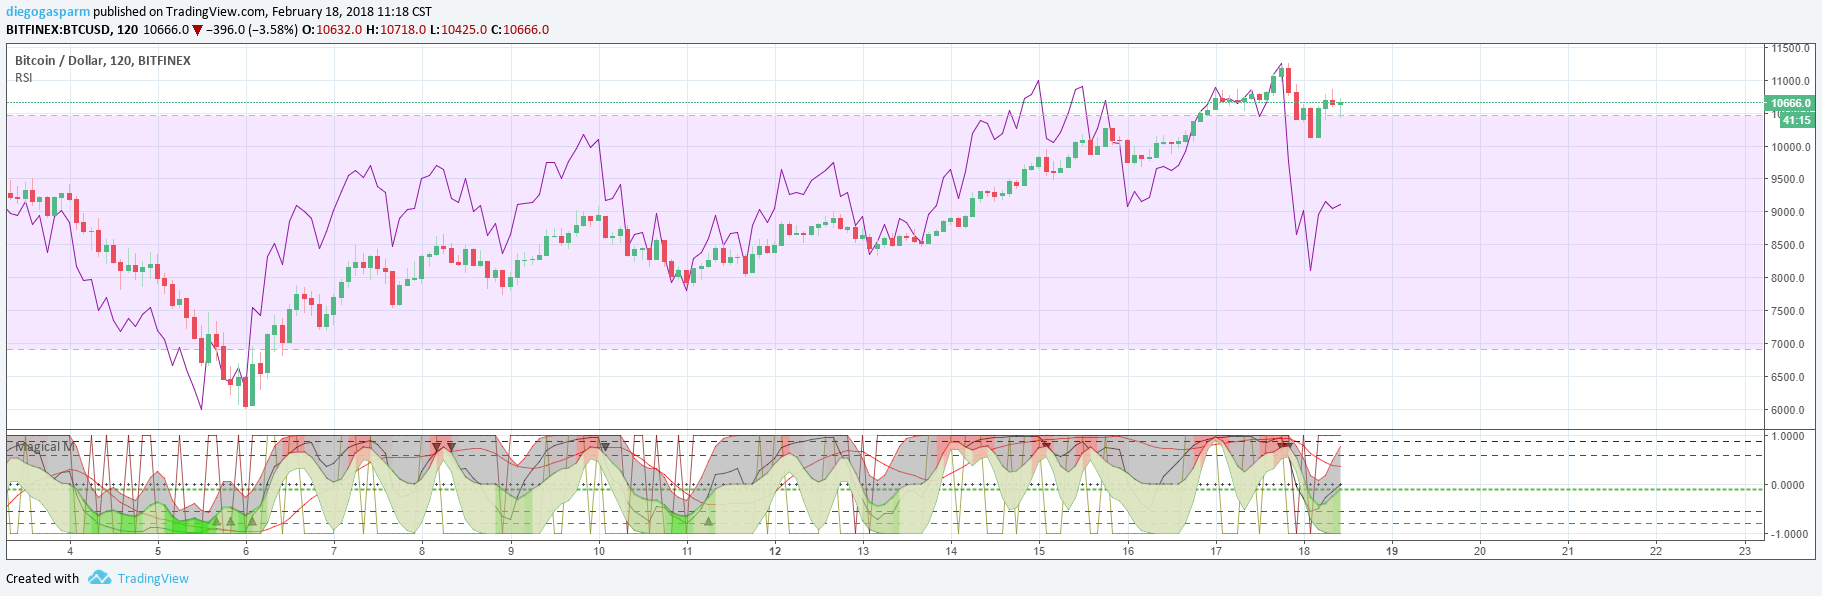
Task: Click the low value L:10425.0
Action: click(x=458, y=30)
